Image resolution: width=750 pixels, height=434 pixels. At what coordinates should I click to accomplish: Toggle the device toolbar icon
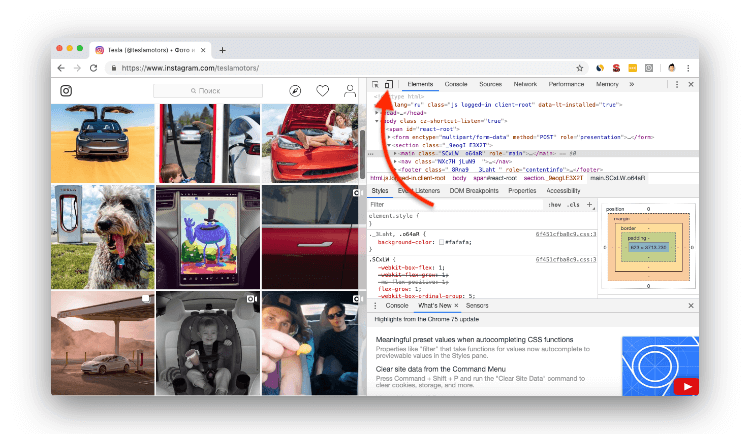(388, 85)
